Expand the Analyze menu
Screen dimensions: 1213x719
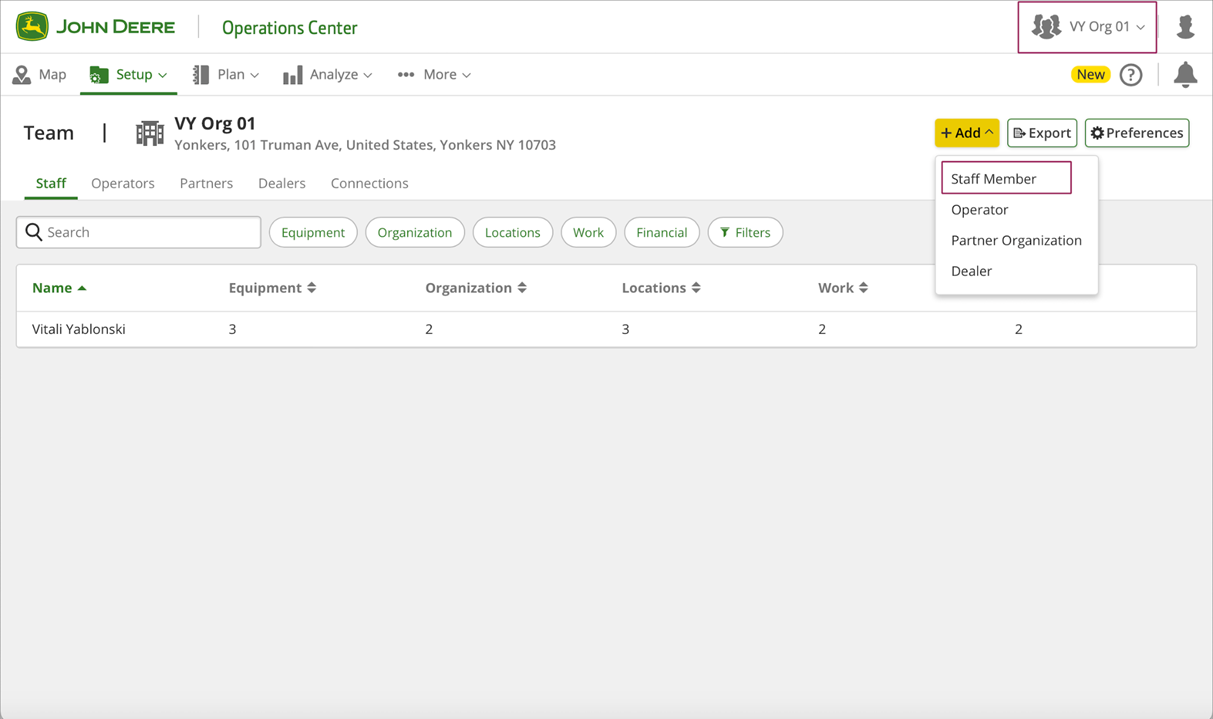tap(328, 75)
